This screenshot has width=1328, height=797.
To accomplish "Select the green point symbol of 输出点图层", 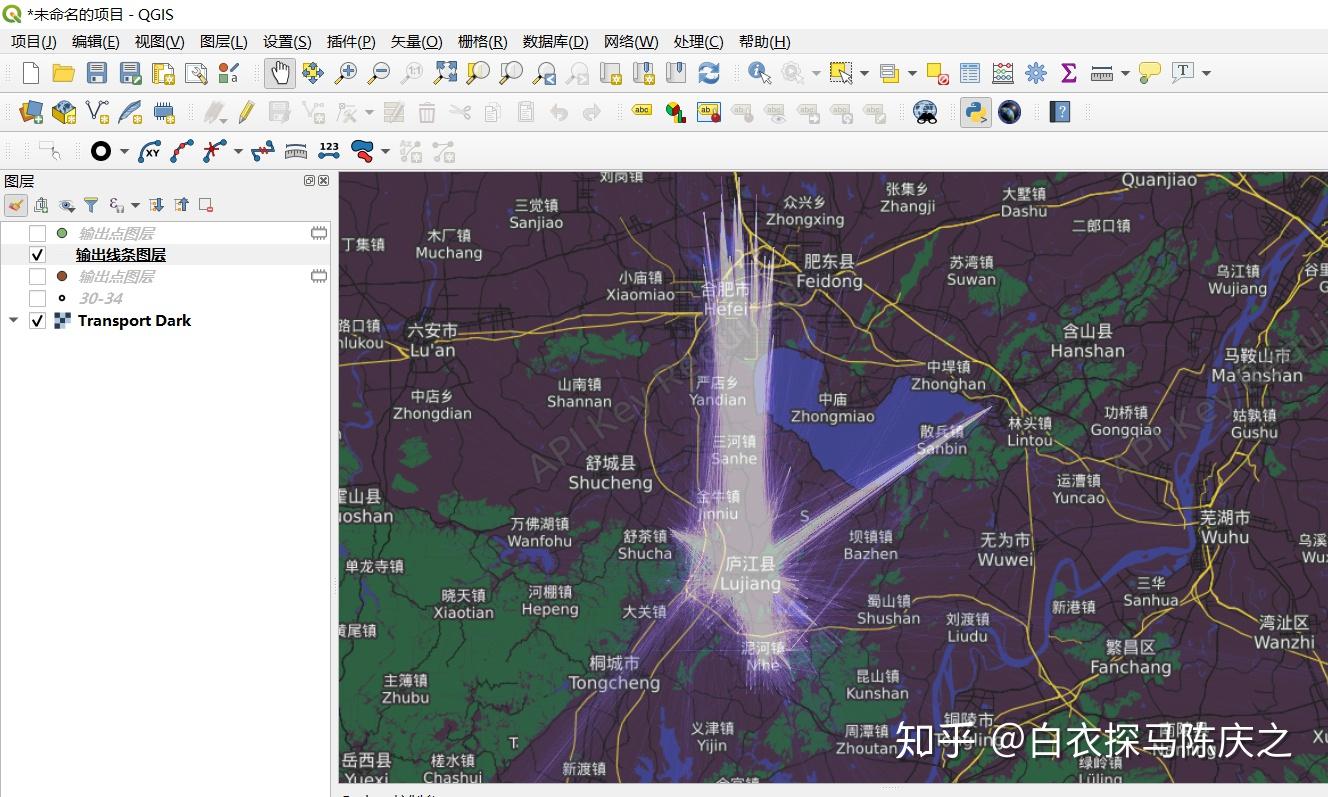I will click(62, 232).
